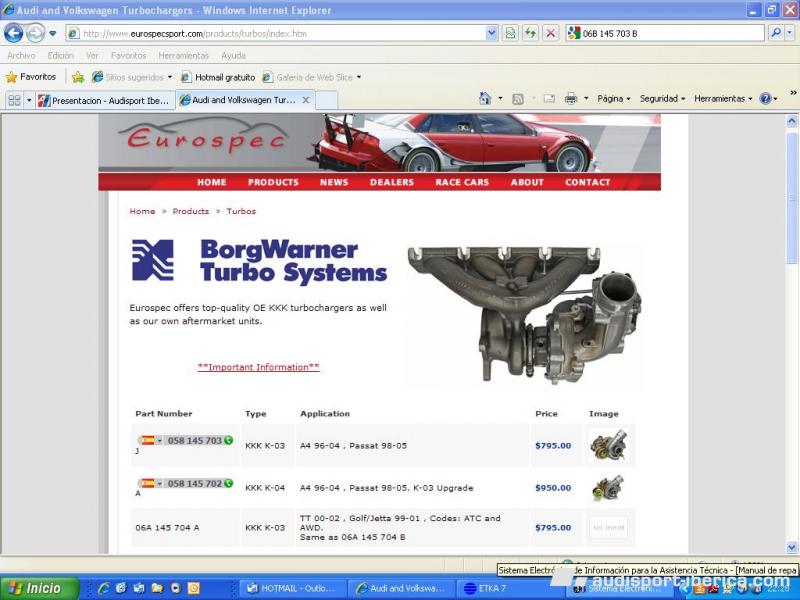Screen dimensions: 800x600
Task: Toggle the Compatibility View icon
Action: [510, 34]
